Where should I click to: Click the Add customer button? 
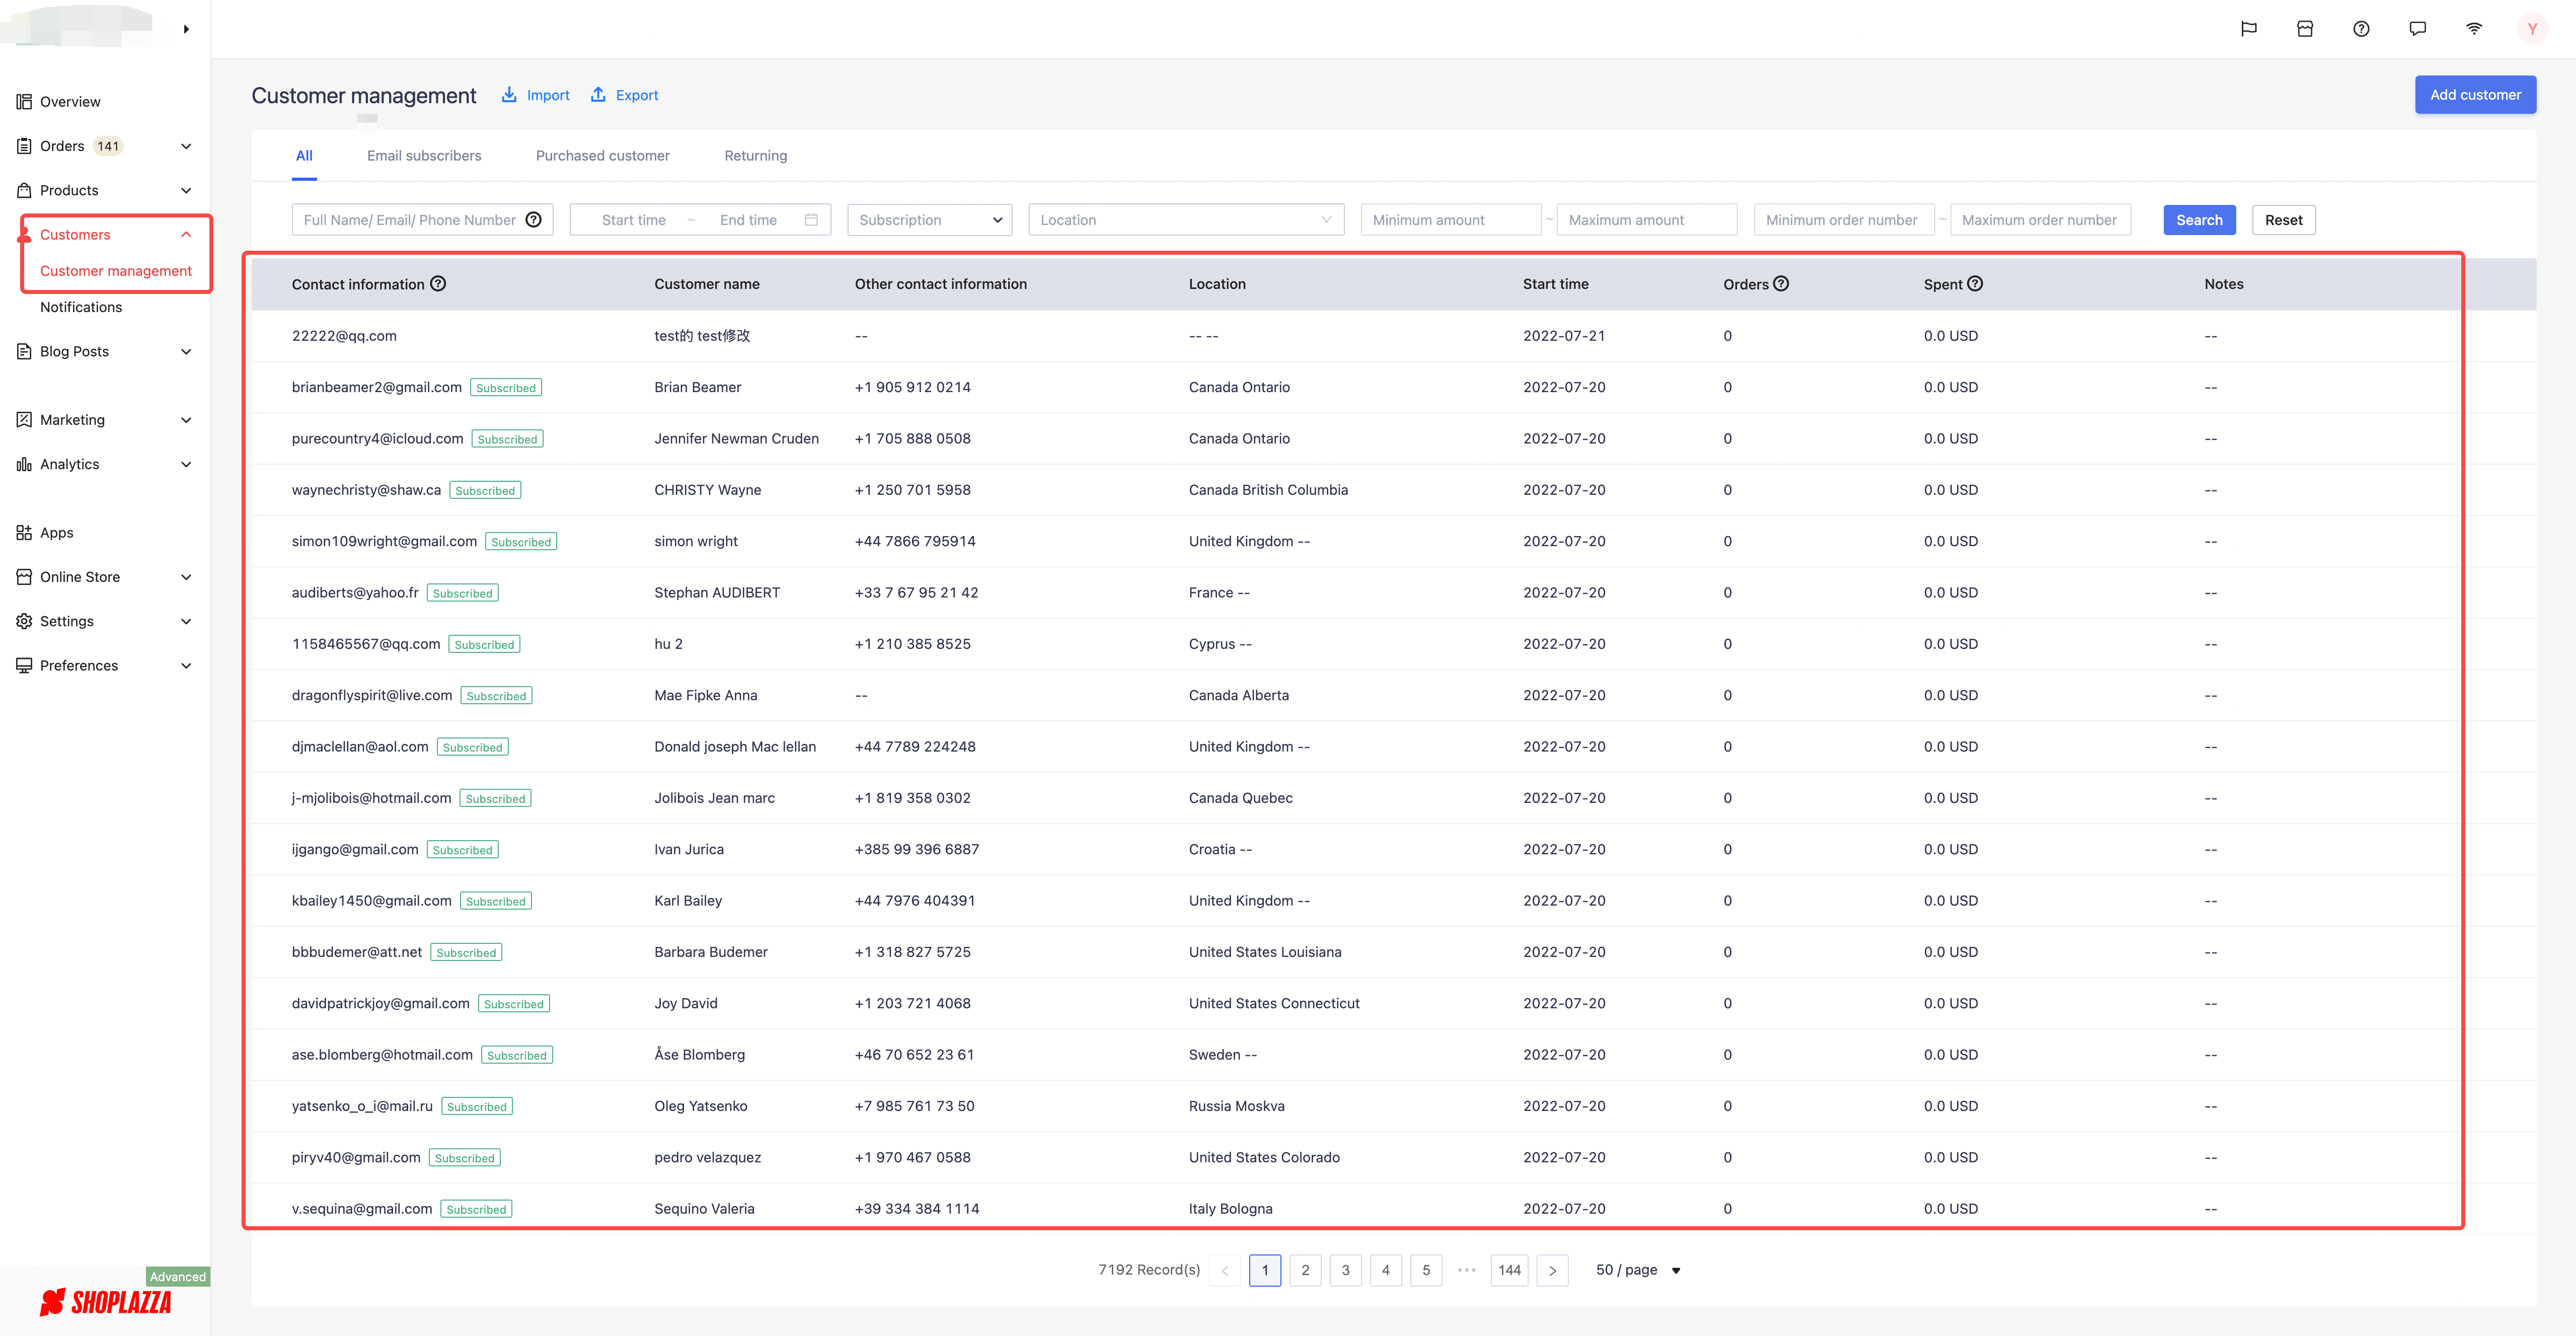click(x=2475, y=95)
